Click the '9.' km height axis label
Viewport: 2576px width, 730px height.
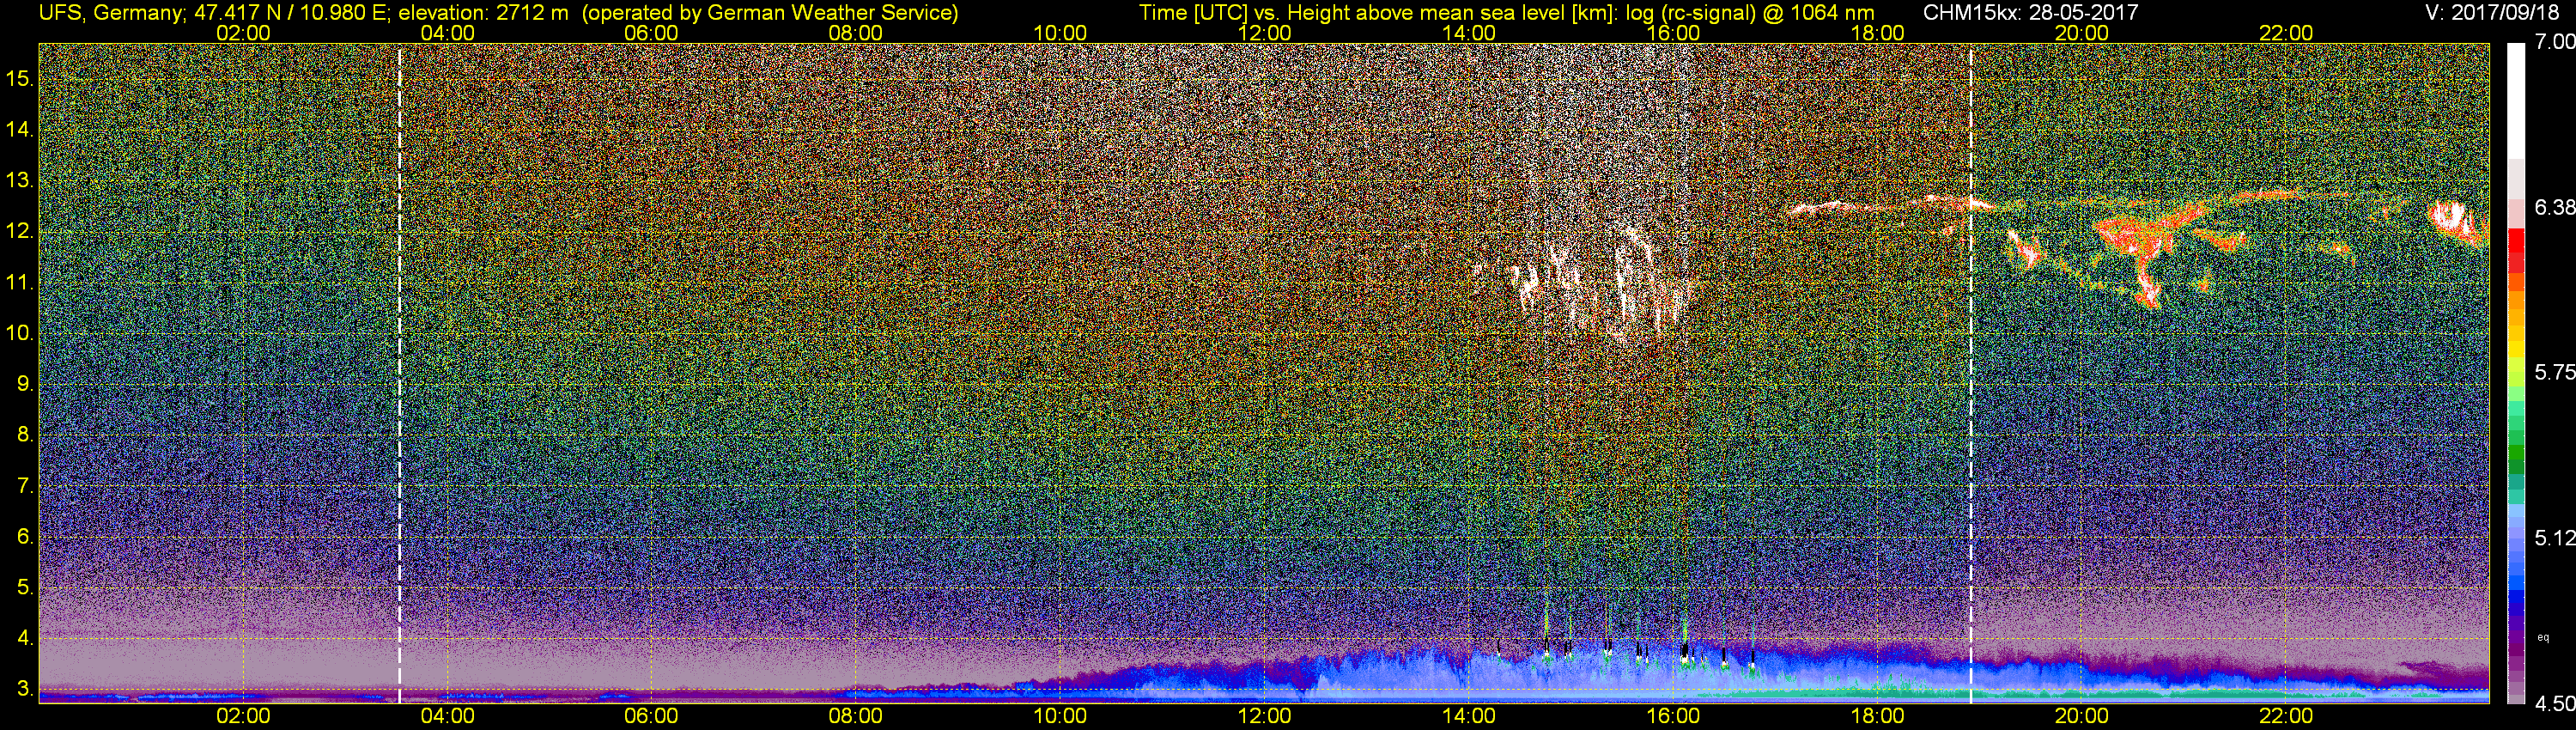click(x=25, y=384)
